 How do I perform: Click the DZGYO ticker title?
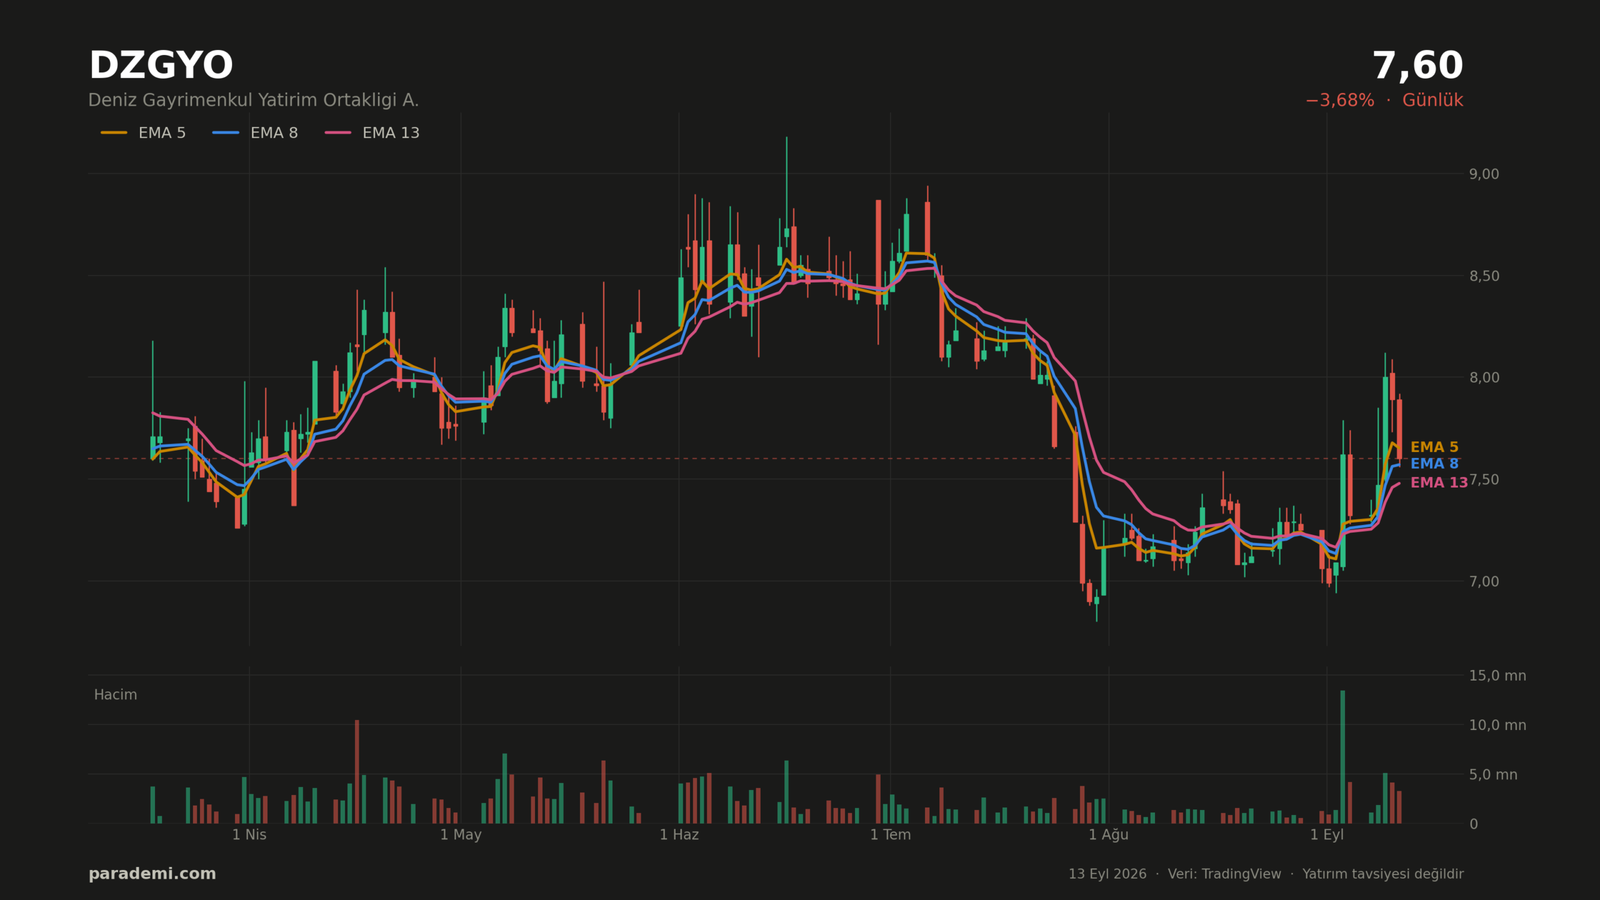160,66
